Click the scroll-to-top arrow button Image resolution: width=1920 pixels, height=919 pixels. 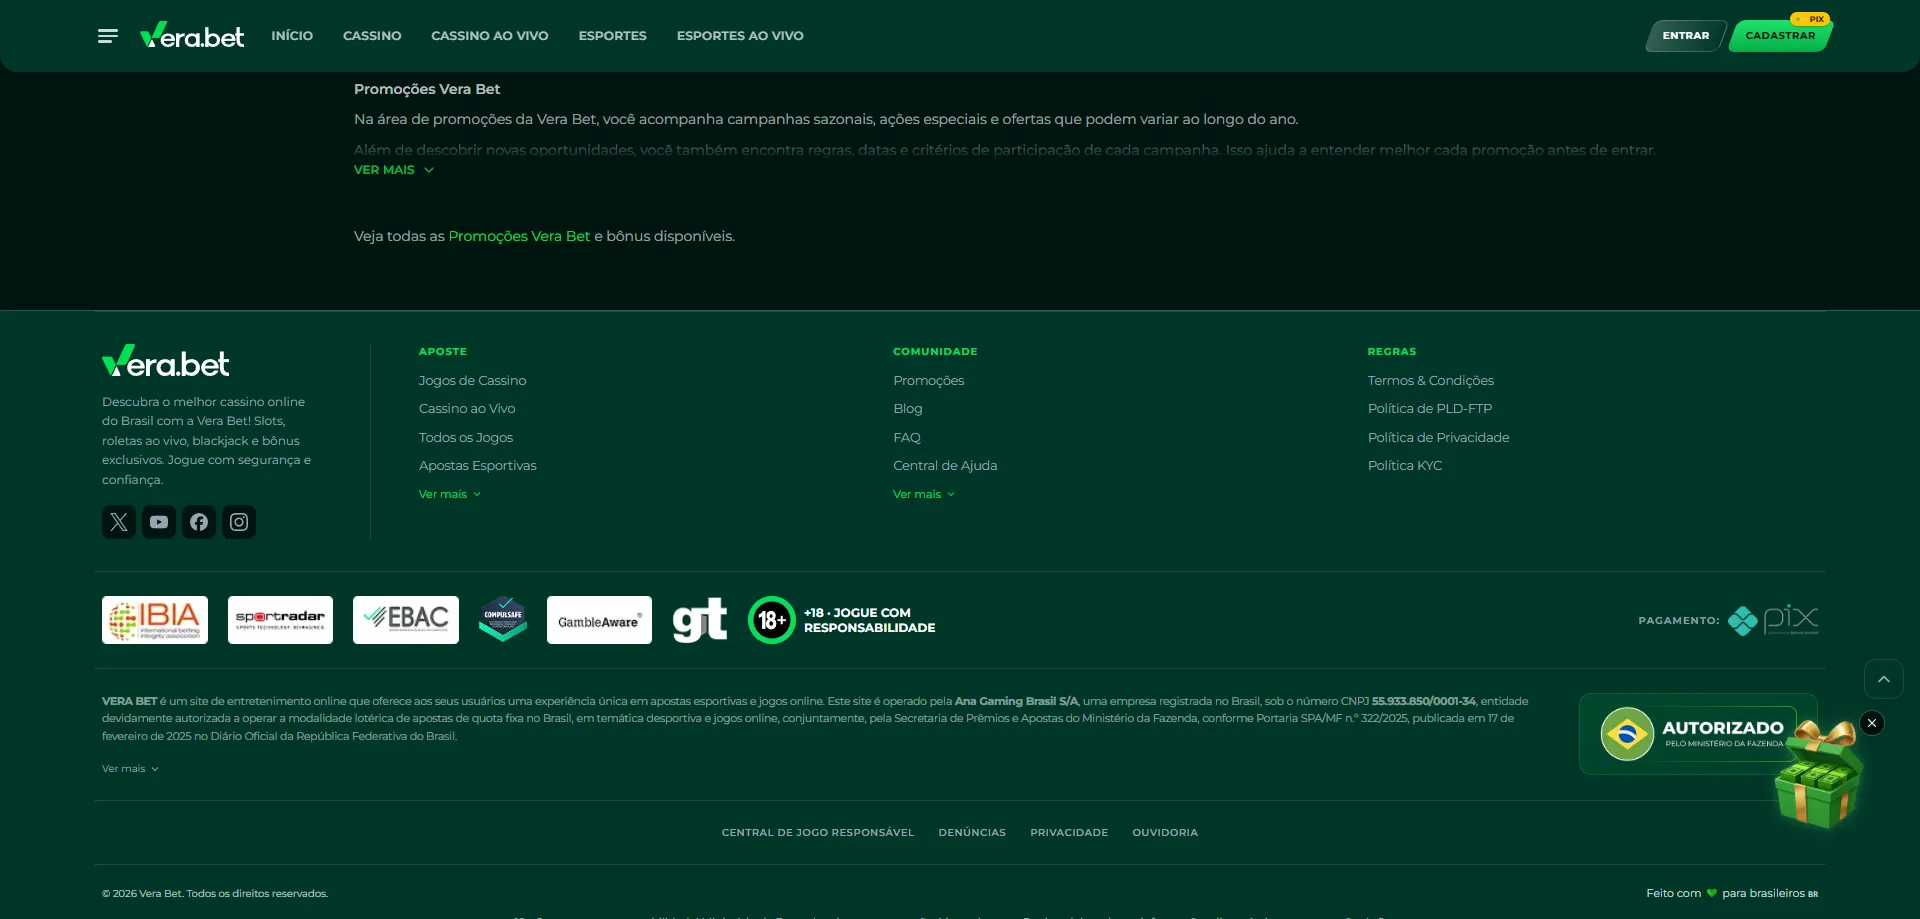point(1884,679)
